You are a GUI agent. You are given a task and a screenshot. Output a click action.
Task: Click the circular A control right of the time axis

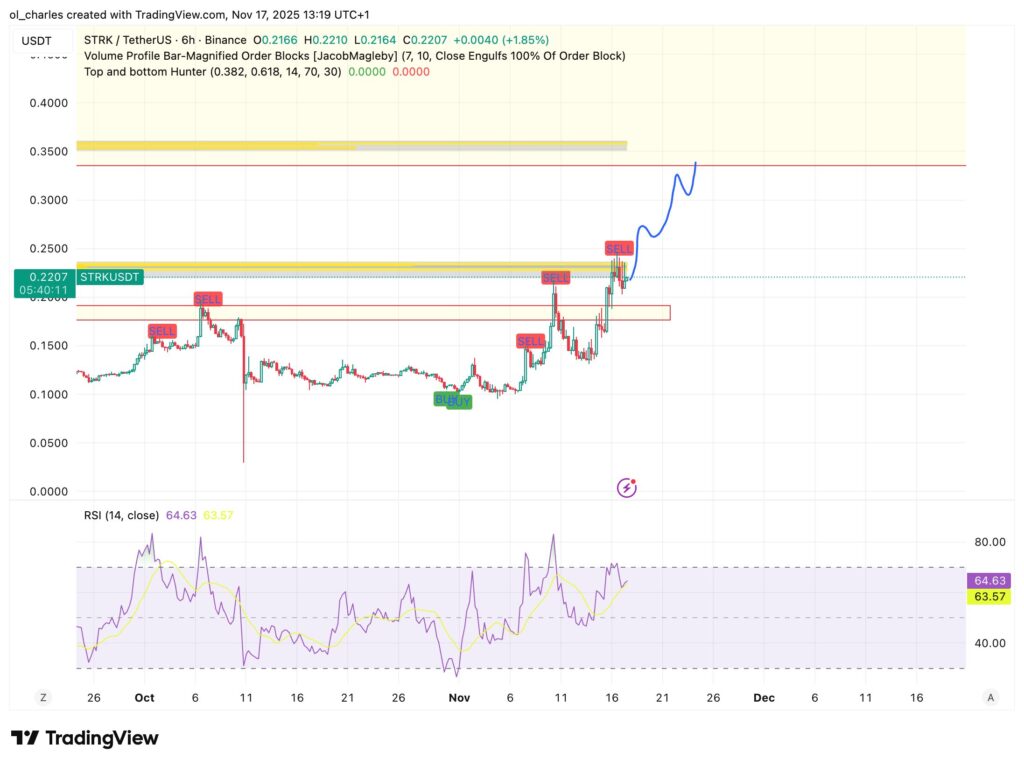pyautogui.click(x=991, y=697)
